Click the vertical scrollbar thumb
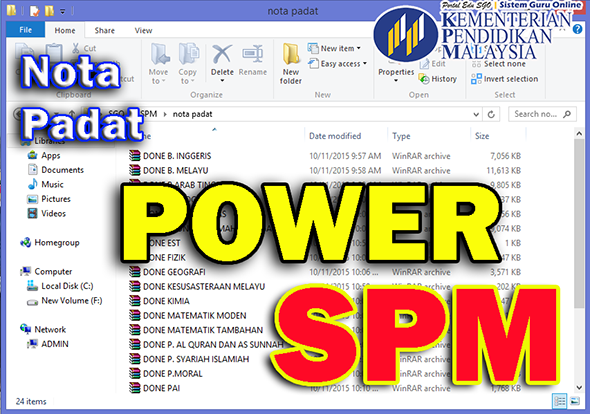 coord(579,224)
